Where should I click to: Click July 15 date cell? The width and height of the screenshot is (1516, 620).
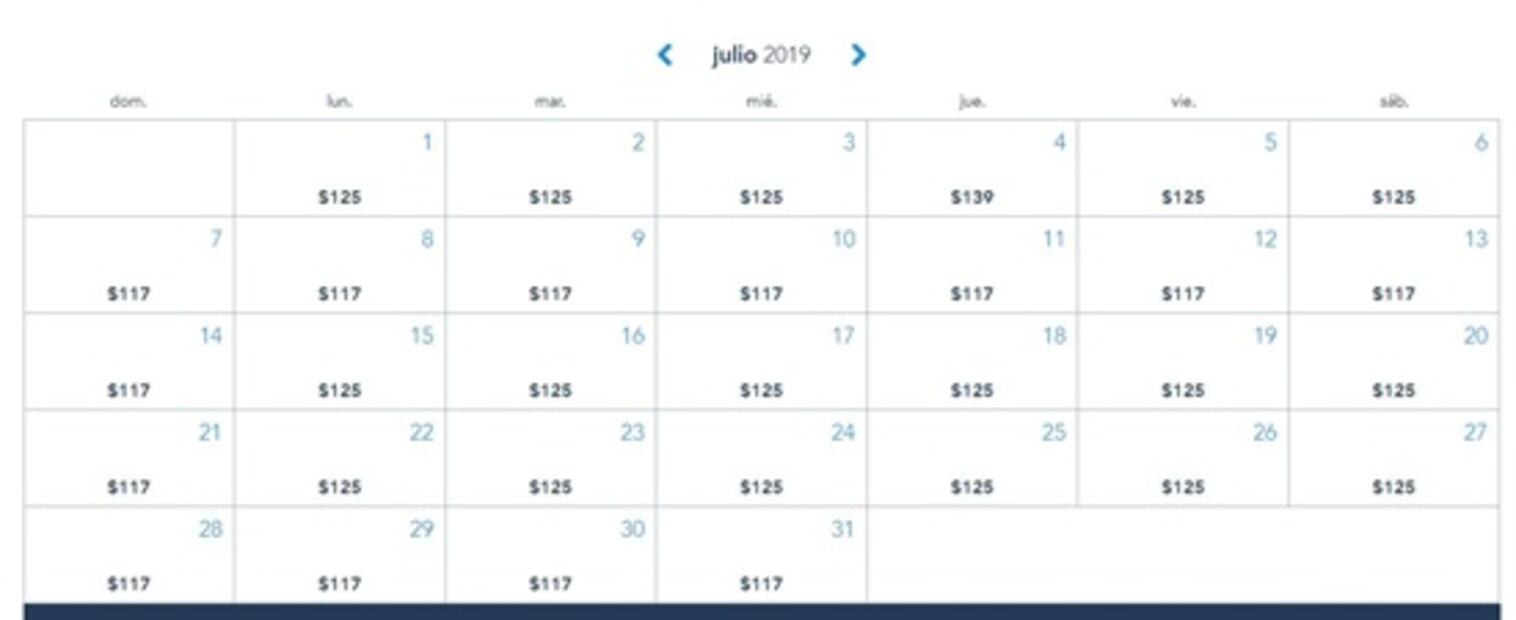click(340, 361)
